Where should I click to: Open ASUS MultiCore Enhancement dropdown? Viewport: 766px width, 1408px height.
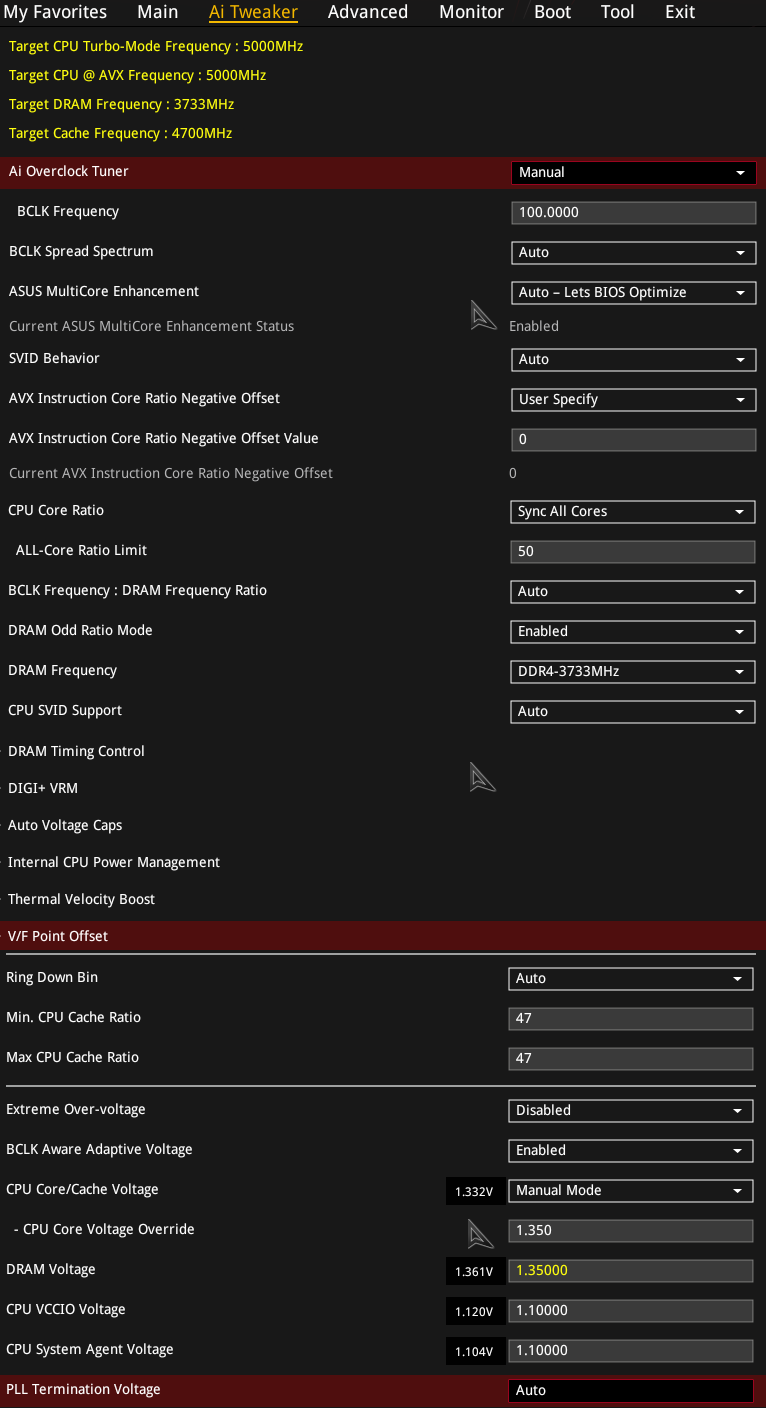[x=633, y=292]
